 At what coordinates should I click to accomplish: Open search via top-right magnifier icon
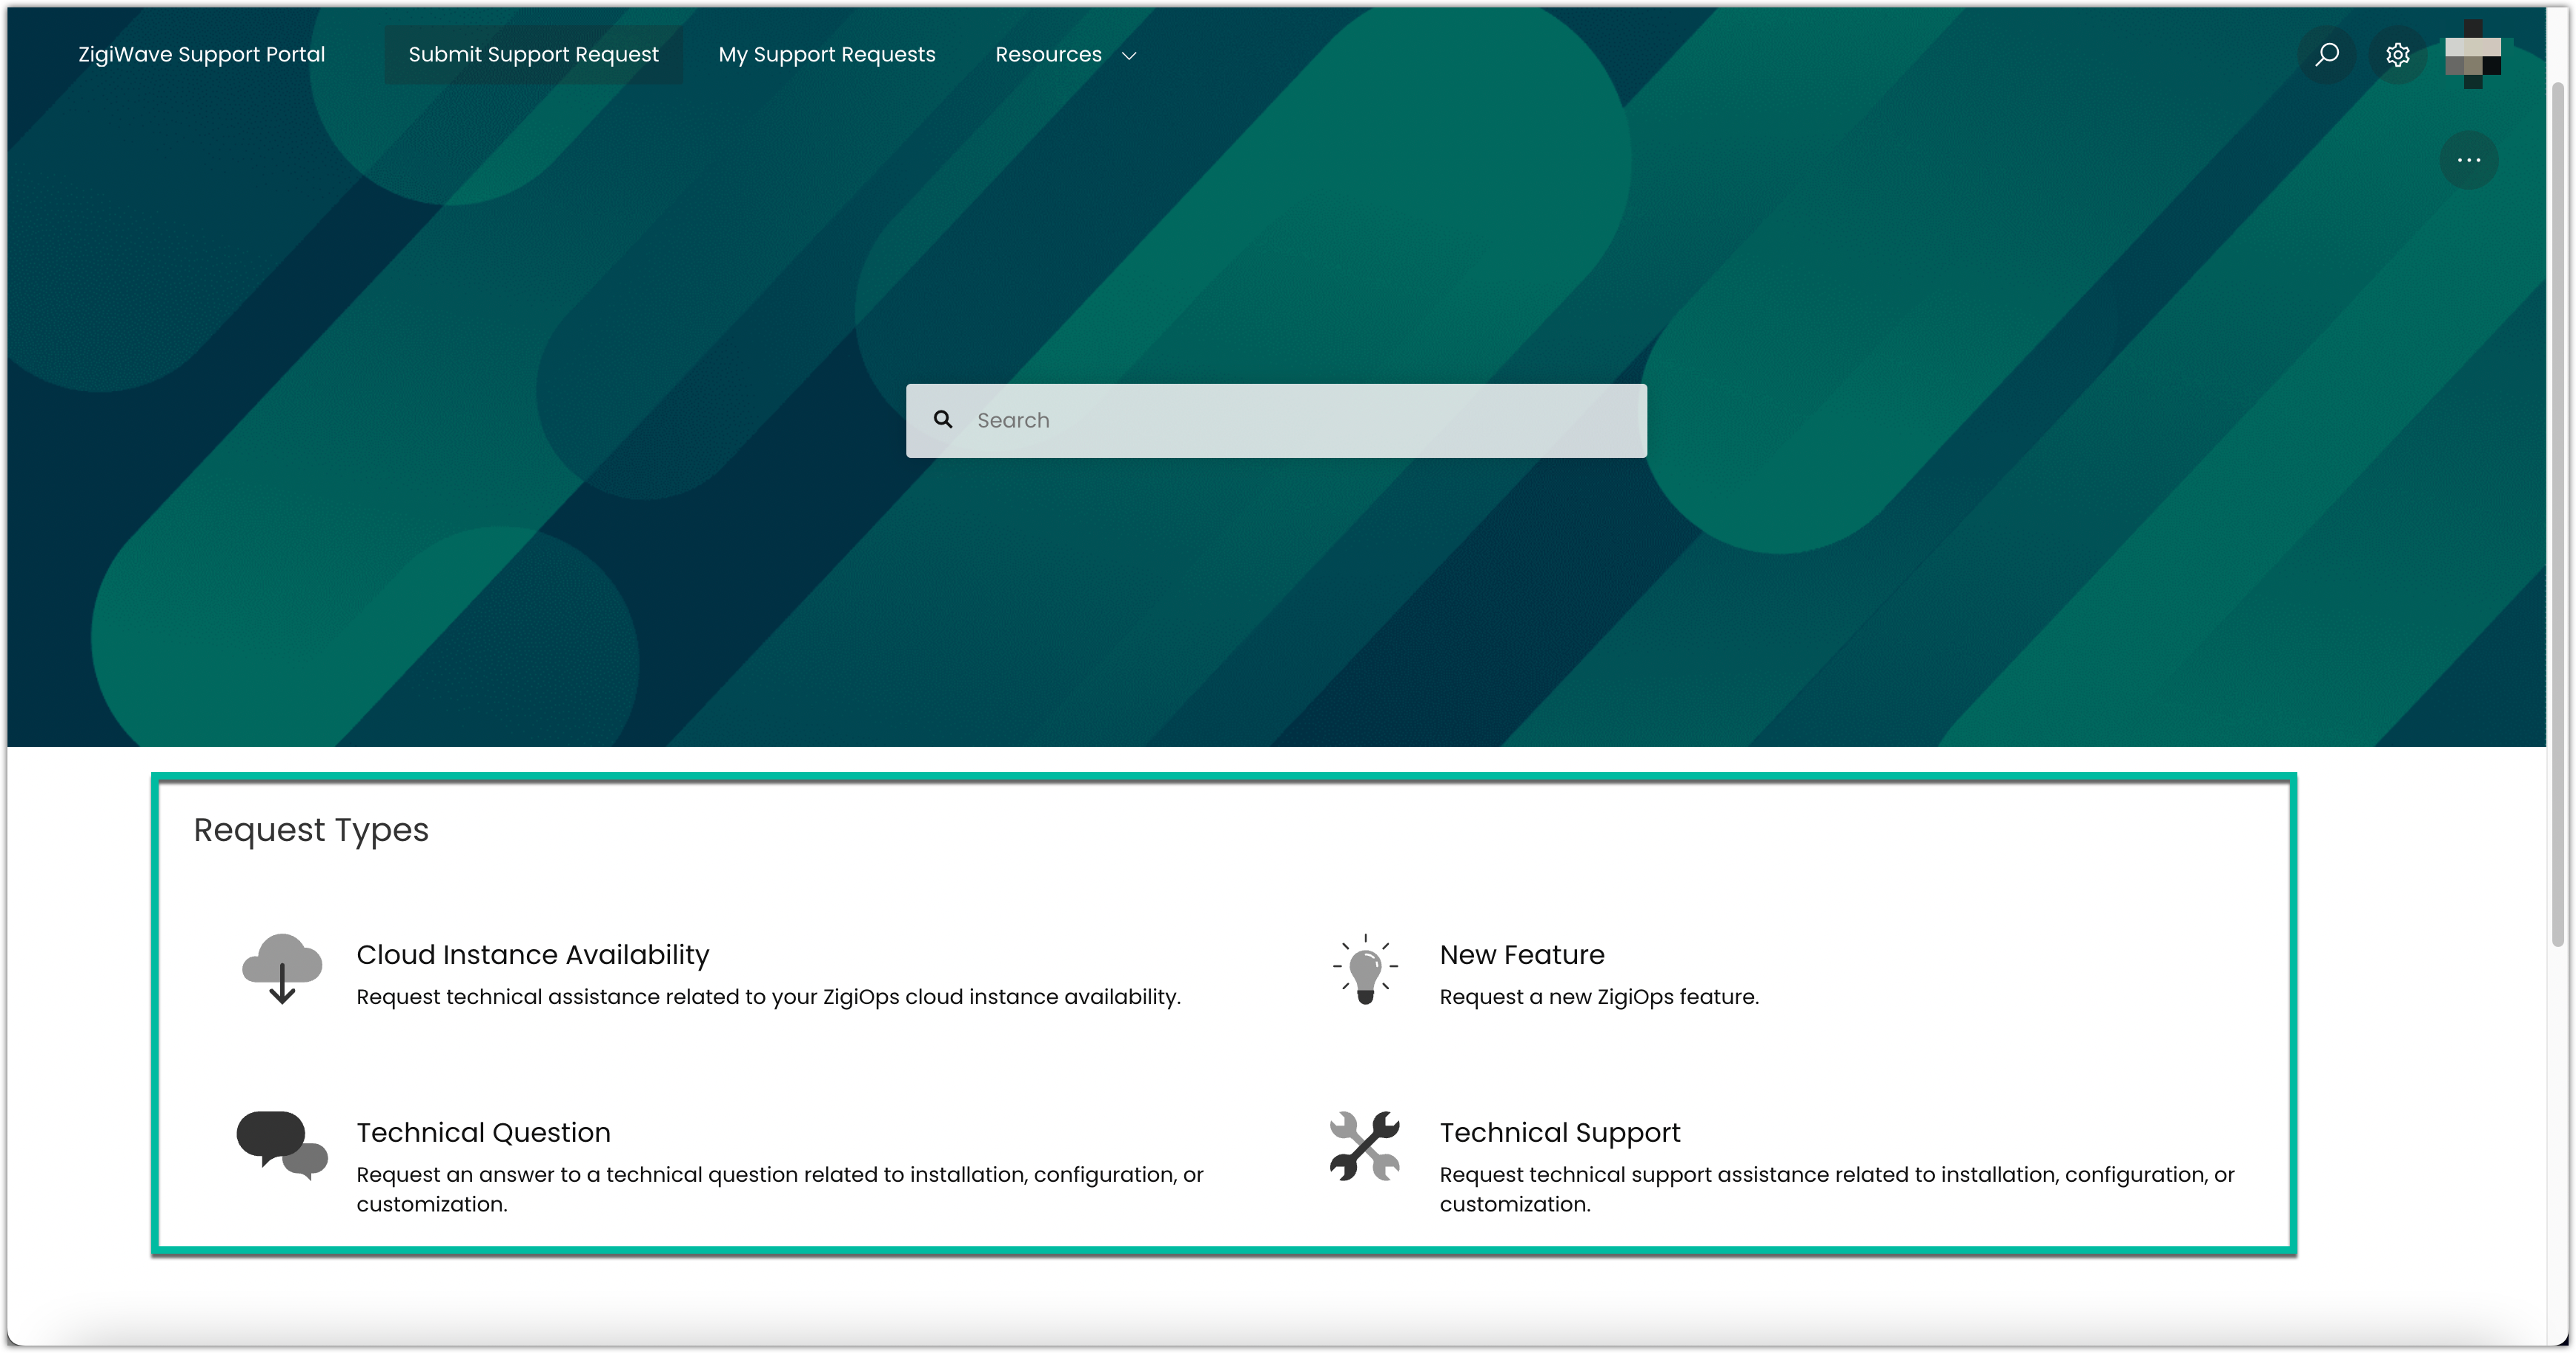coord(2327,55)
